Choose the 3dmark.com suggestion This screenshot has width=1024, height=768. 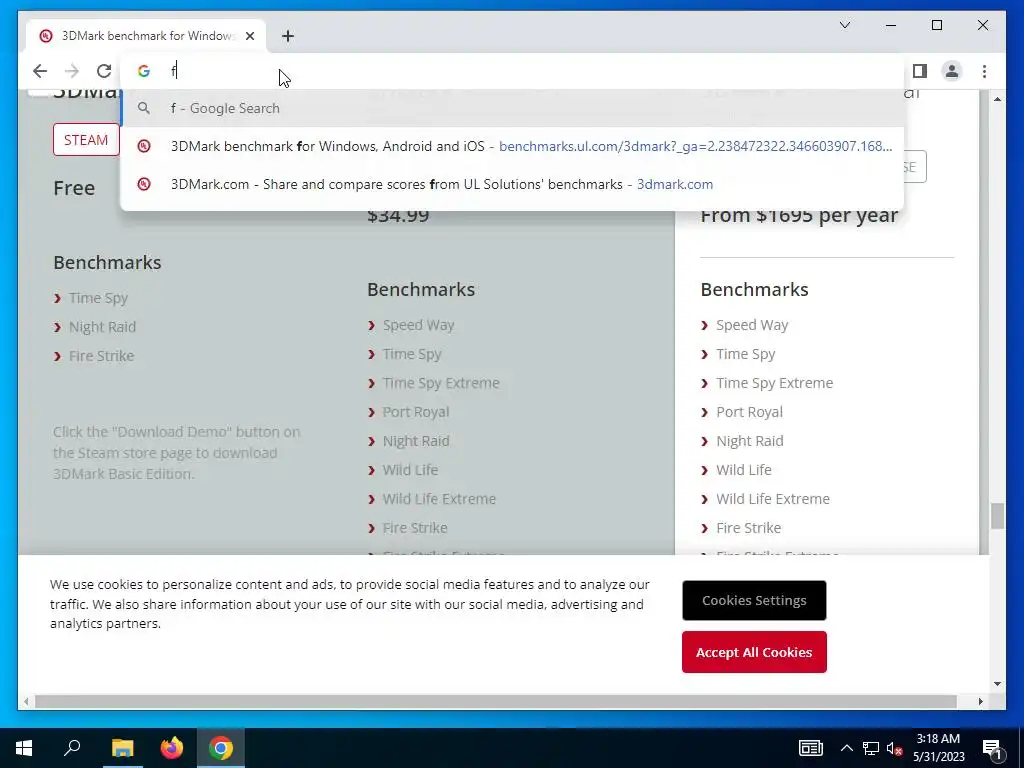513,184
